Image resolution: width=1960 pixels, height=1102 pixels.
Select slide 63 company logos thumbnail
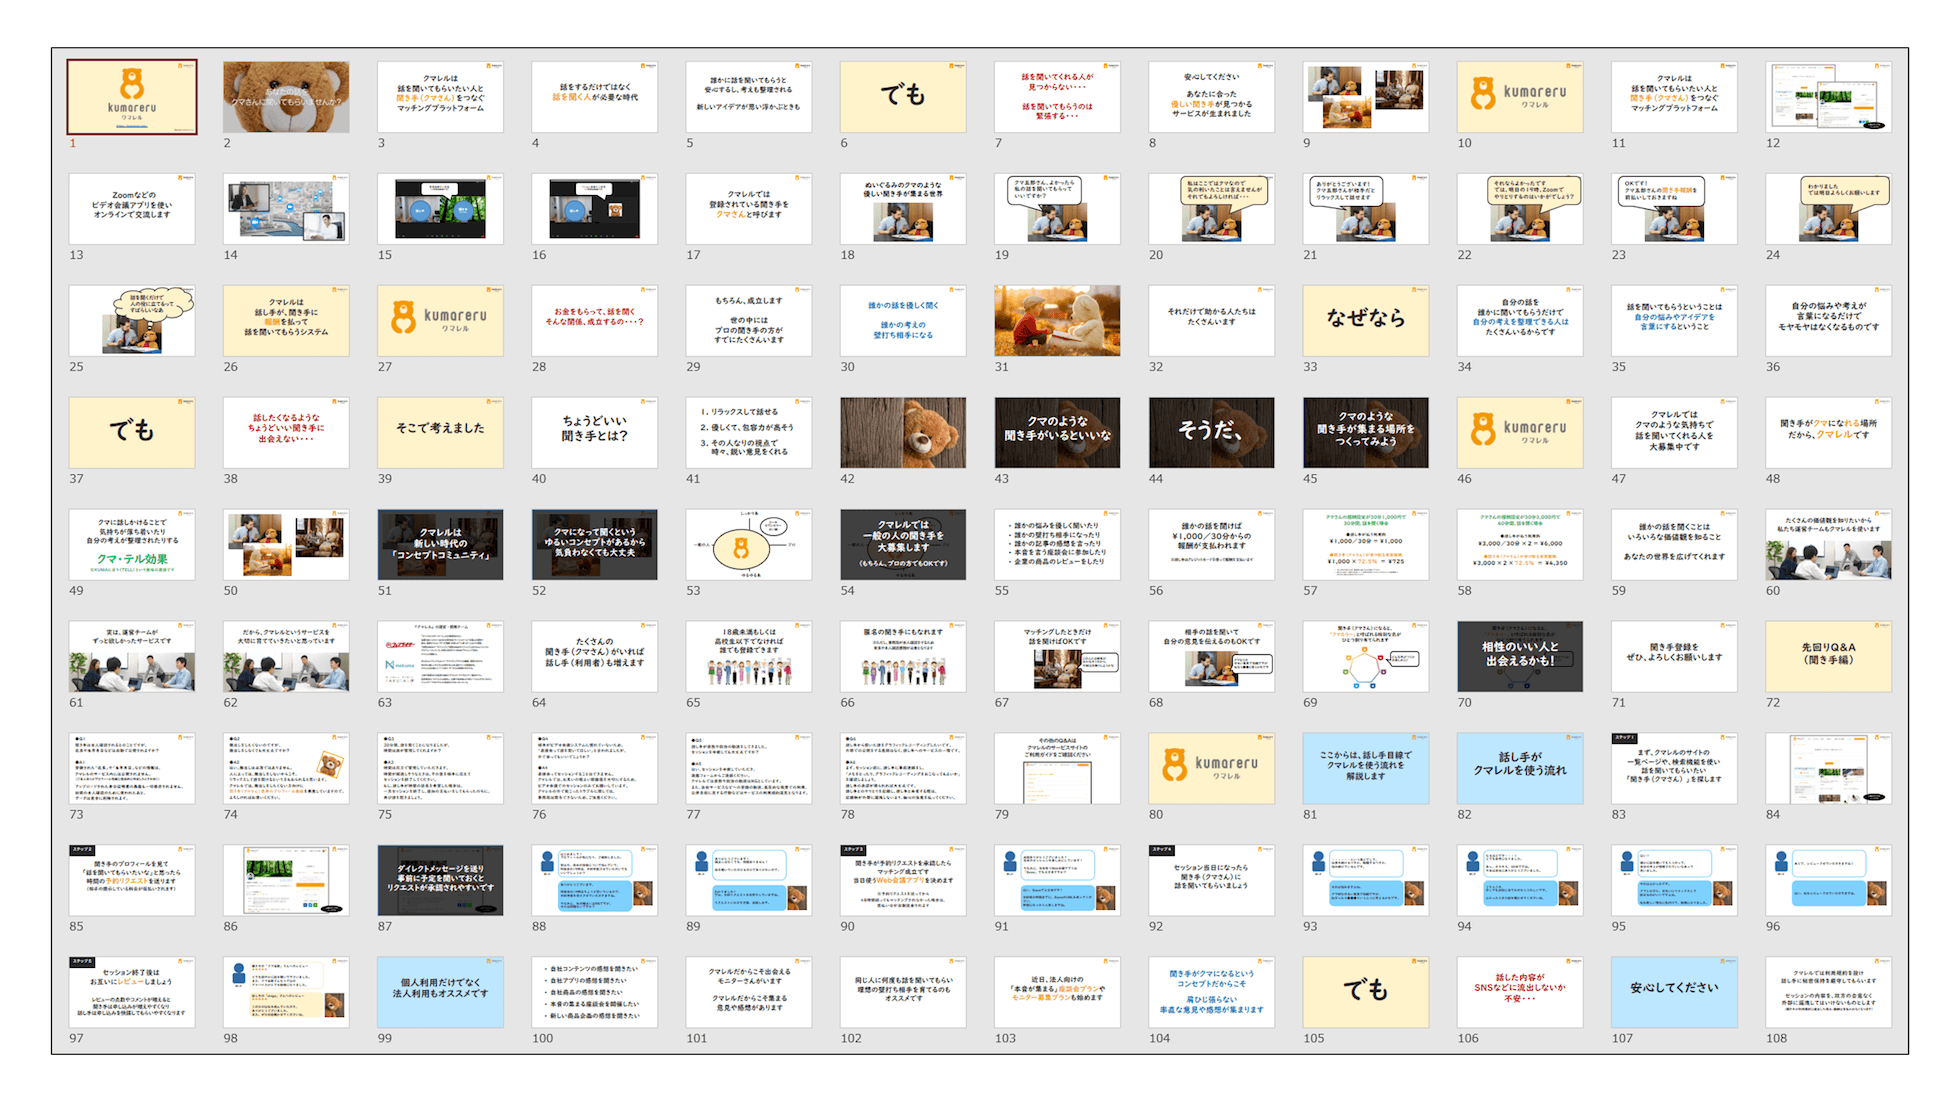click(x=440, y=657)
